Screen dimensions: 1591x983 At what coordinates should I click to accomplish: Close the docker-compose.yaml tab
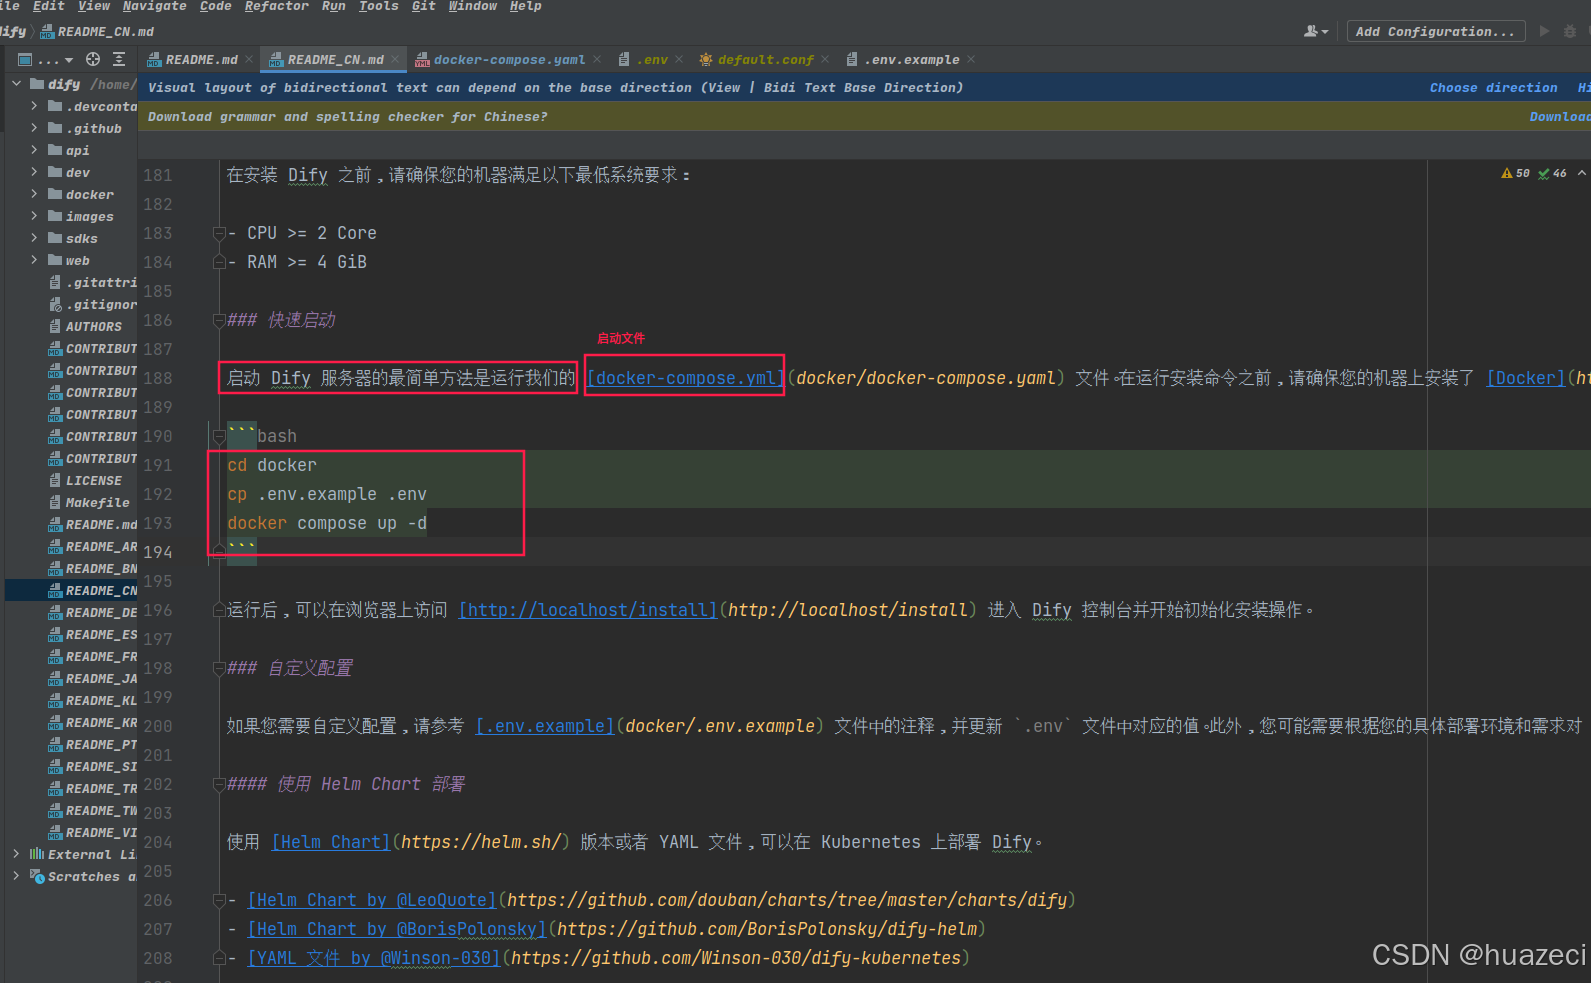coord(597,60)
